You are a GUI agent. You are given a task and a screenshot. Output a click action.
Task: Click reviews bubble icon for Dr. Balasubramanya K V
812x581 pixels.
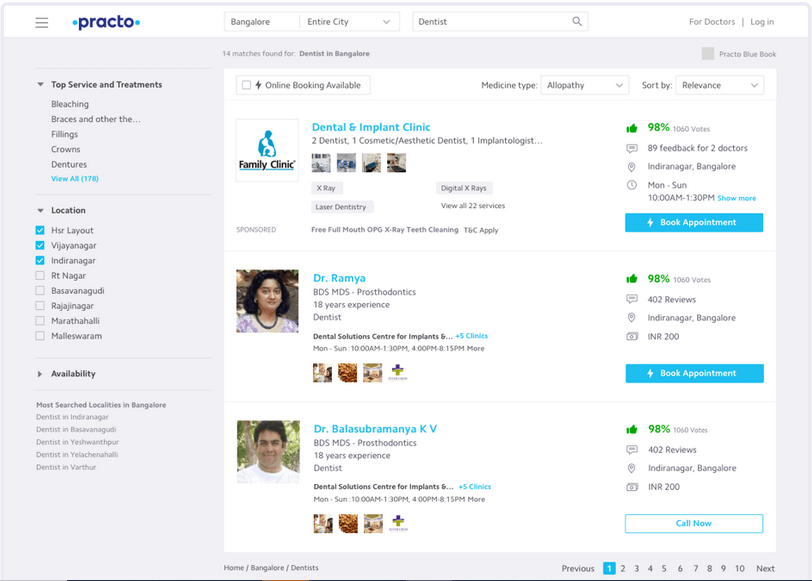(x=632, y=449)
